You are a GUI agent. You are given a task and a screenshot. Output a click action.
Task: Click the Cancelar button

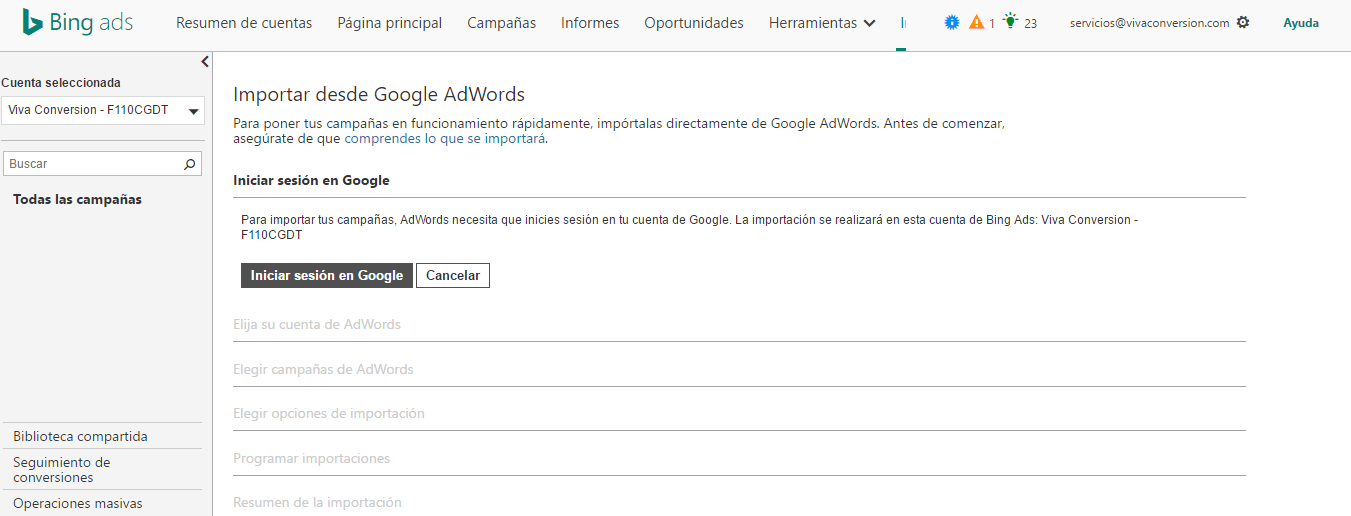(x=453, y=276)
